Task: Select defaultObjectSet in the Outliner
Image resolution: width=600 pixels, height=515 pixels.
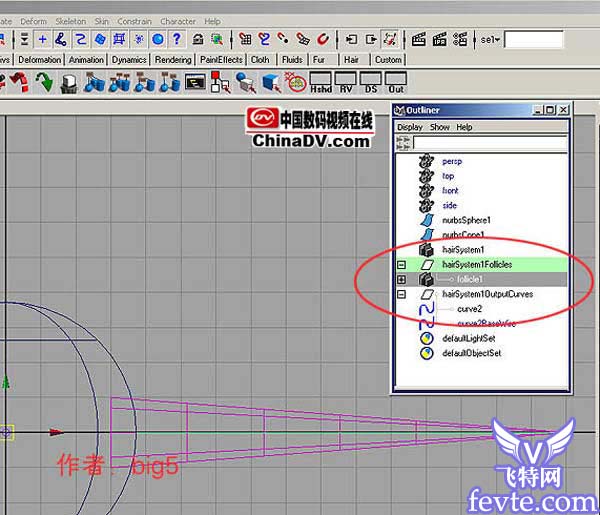Action: 471,353
